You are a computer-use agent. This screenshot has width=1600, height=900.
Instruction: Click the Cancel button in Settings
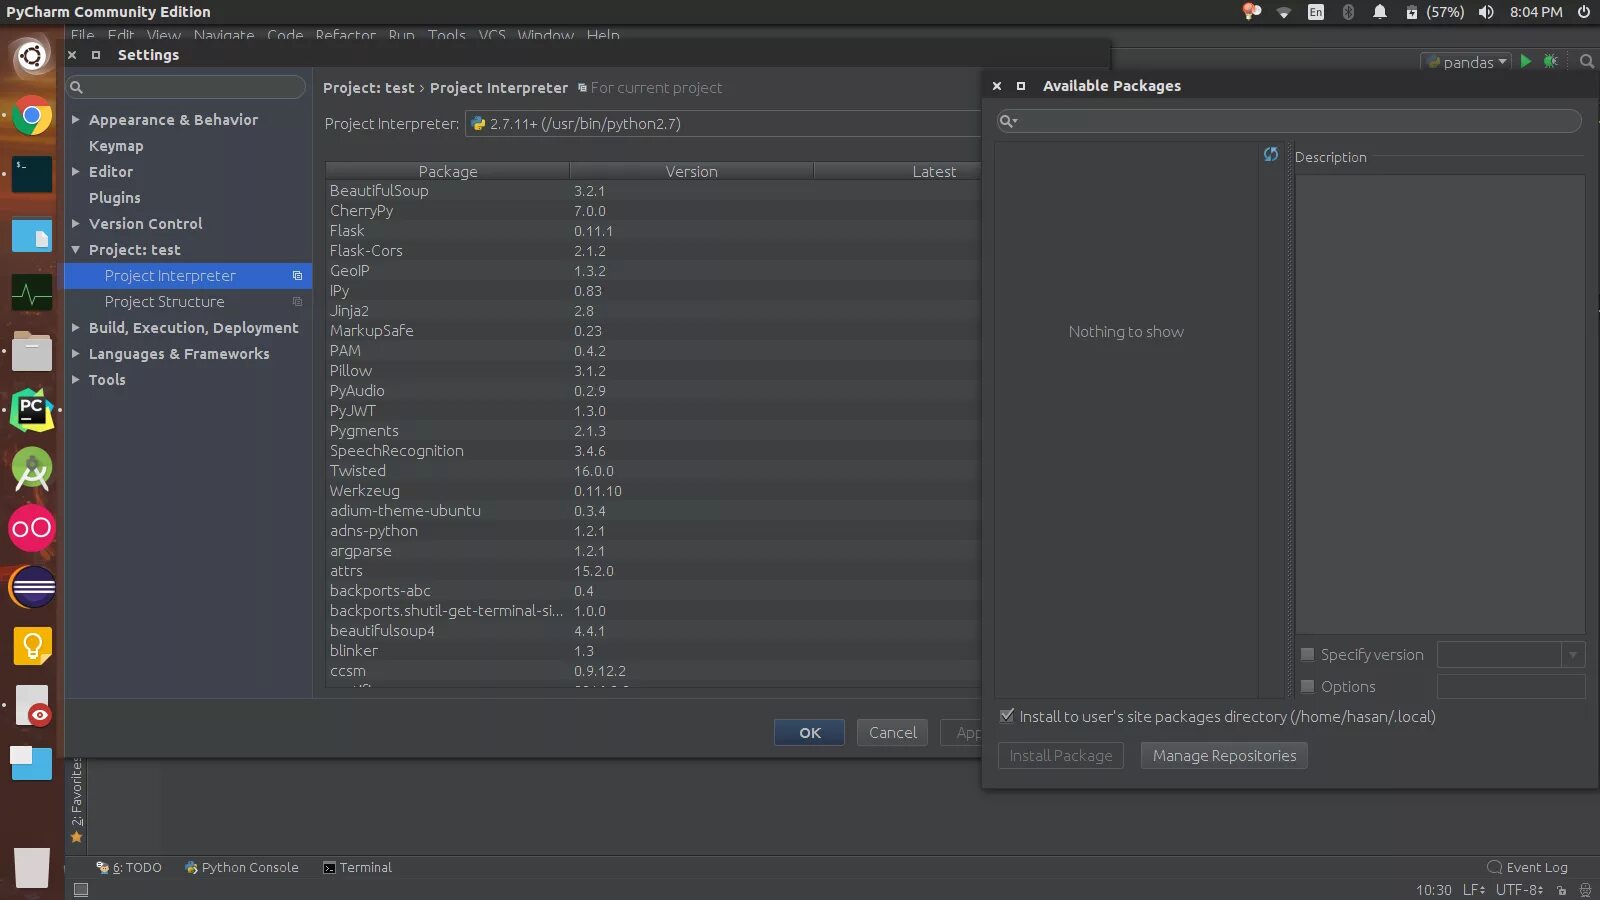[892, 733]
